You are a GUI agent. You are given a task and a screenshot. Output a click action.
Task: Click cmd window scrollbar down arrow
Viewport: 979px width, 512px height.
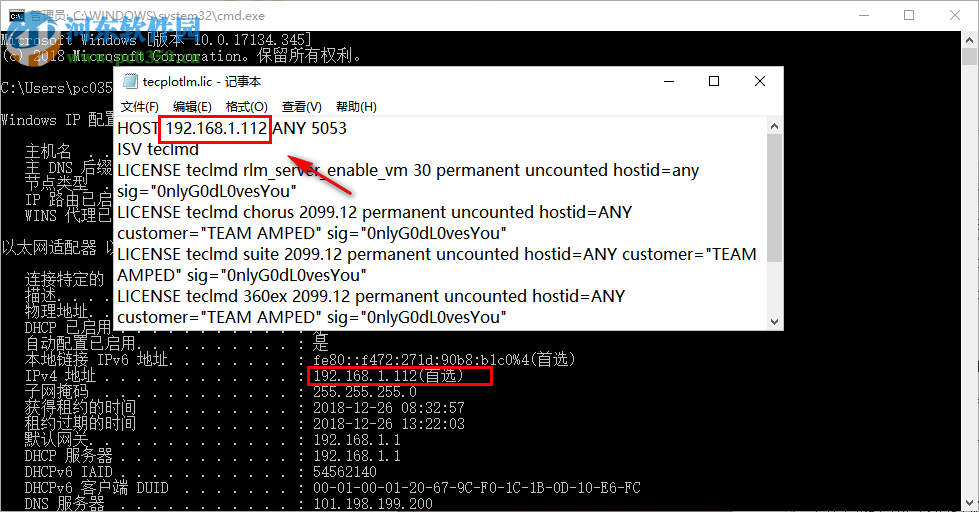click(x=970, y=503)
